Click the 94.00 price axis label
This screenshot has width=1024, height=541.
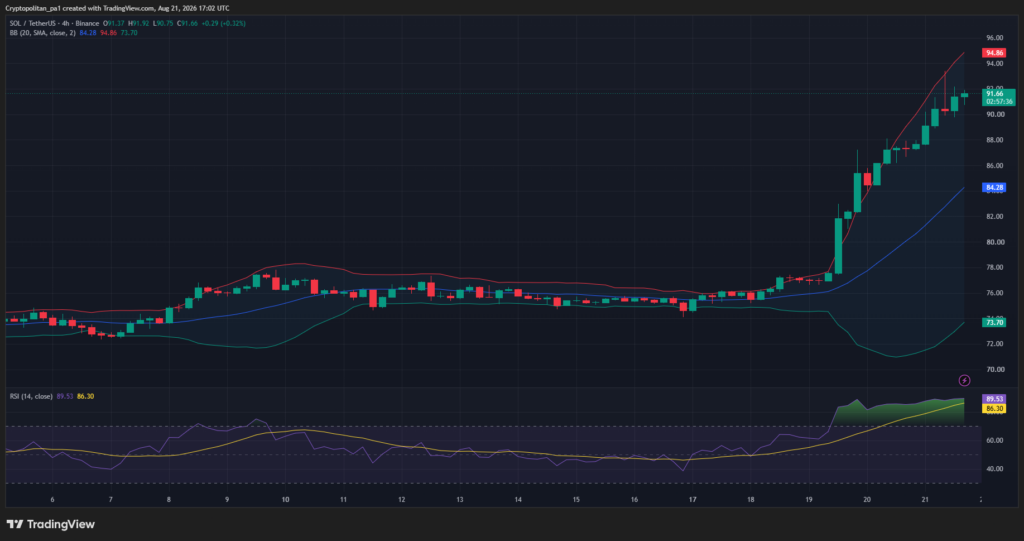point(995,63)
